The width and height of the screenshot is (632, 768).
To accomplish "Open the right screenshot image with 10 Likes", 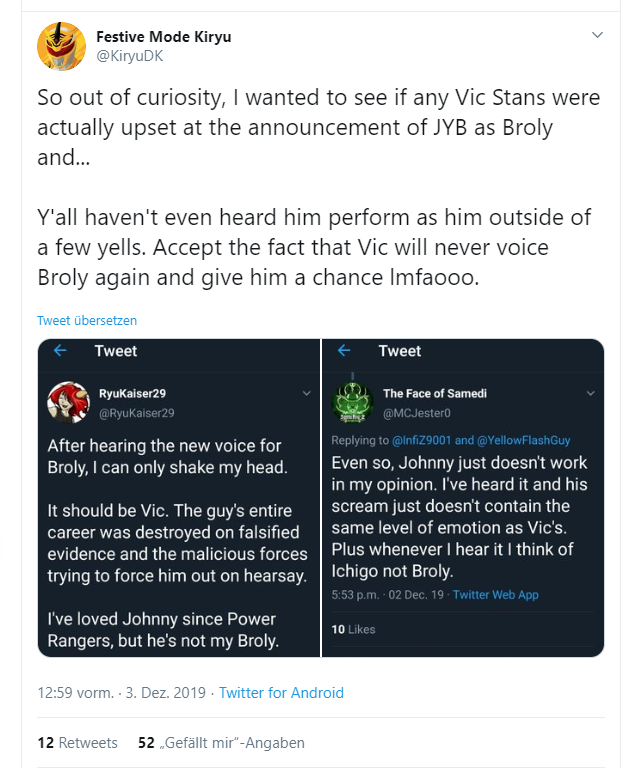I will [x=463, y=498].
